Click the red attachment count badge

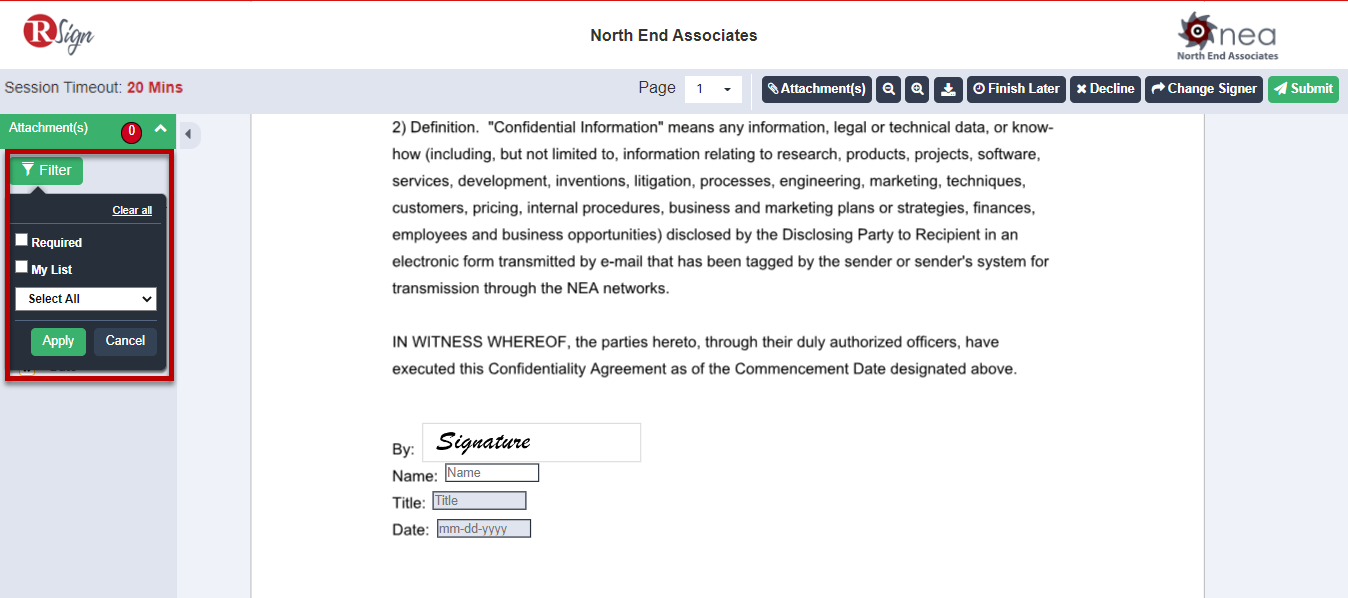(x=131, y=131)
